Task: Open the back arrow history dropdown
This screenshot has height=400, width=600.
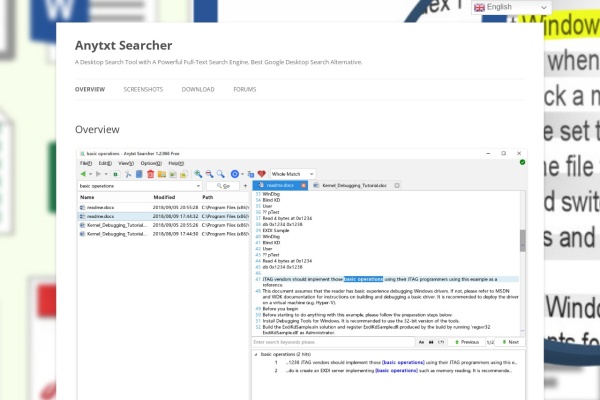Action: [x=91, y=174]
